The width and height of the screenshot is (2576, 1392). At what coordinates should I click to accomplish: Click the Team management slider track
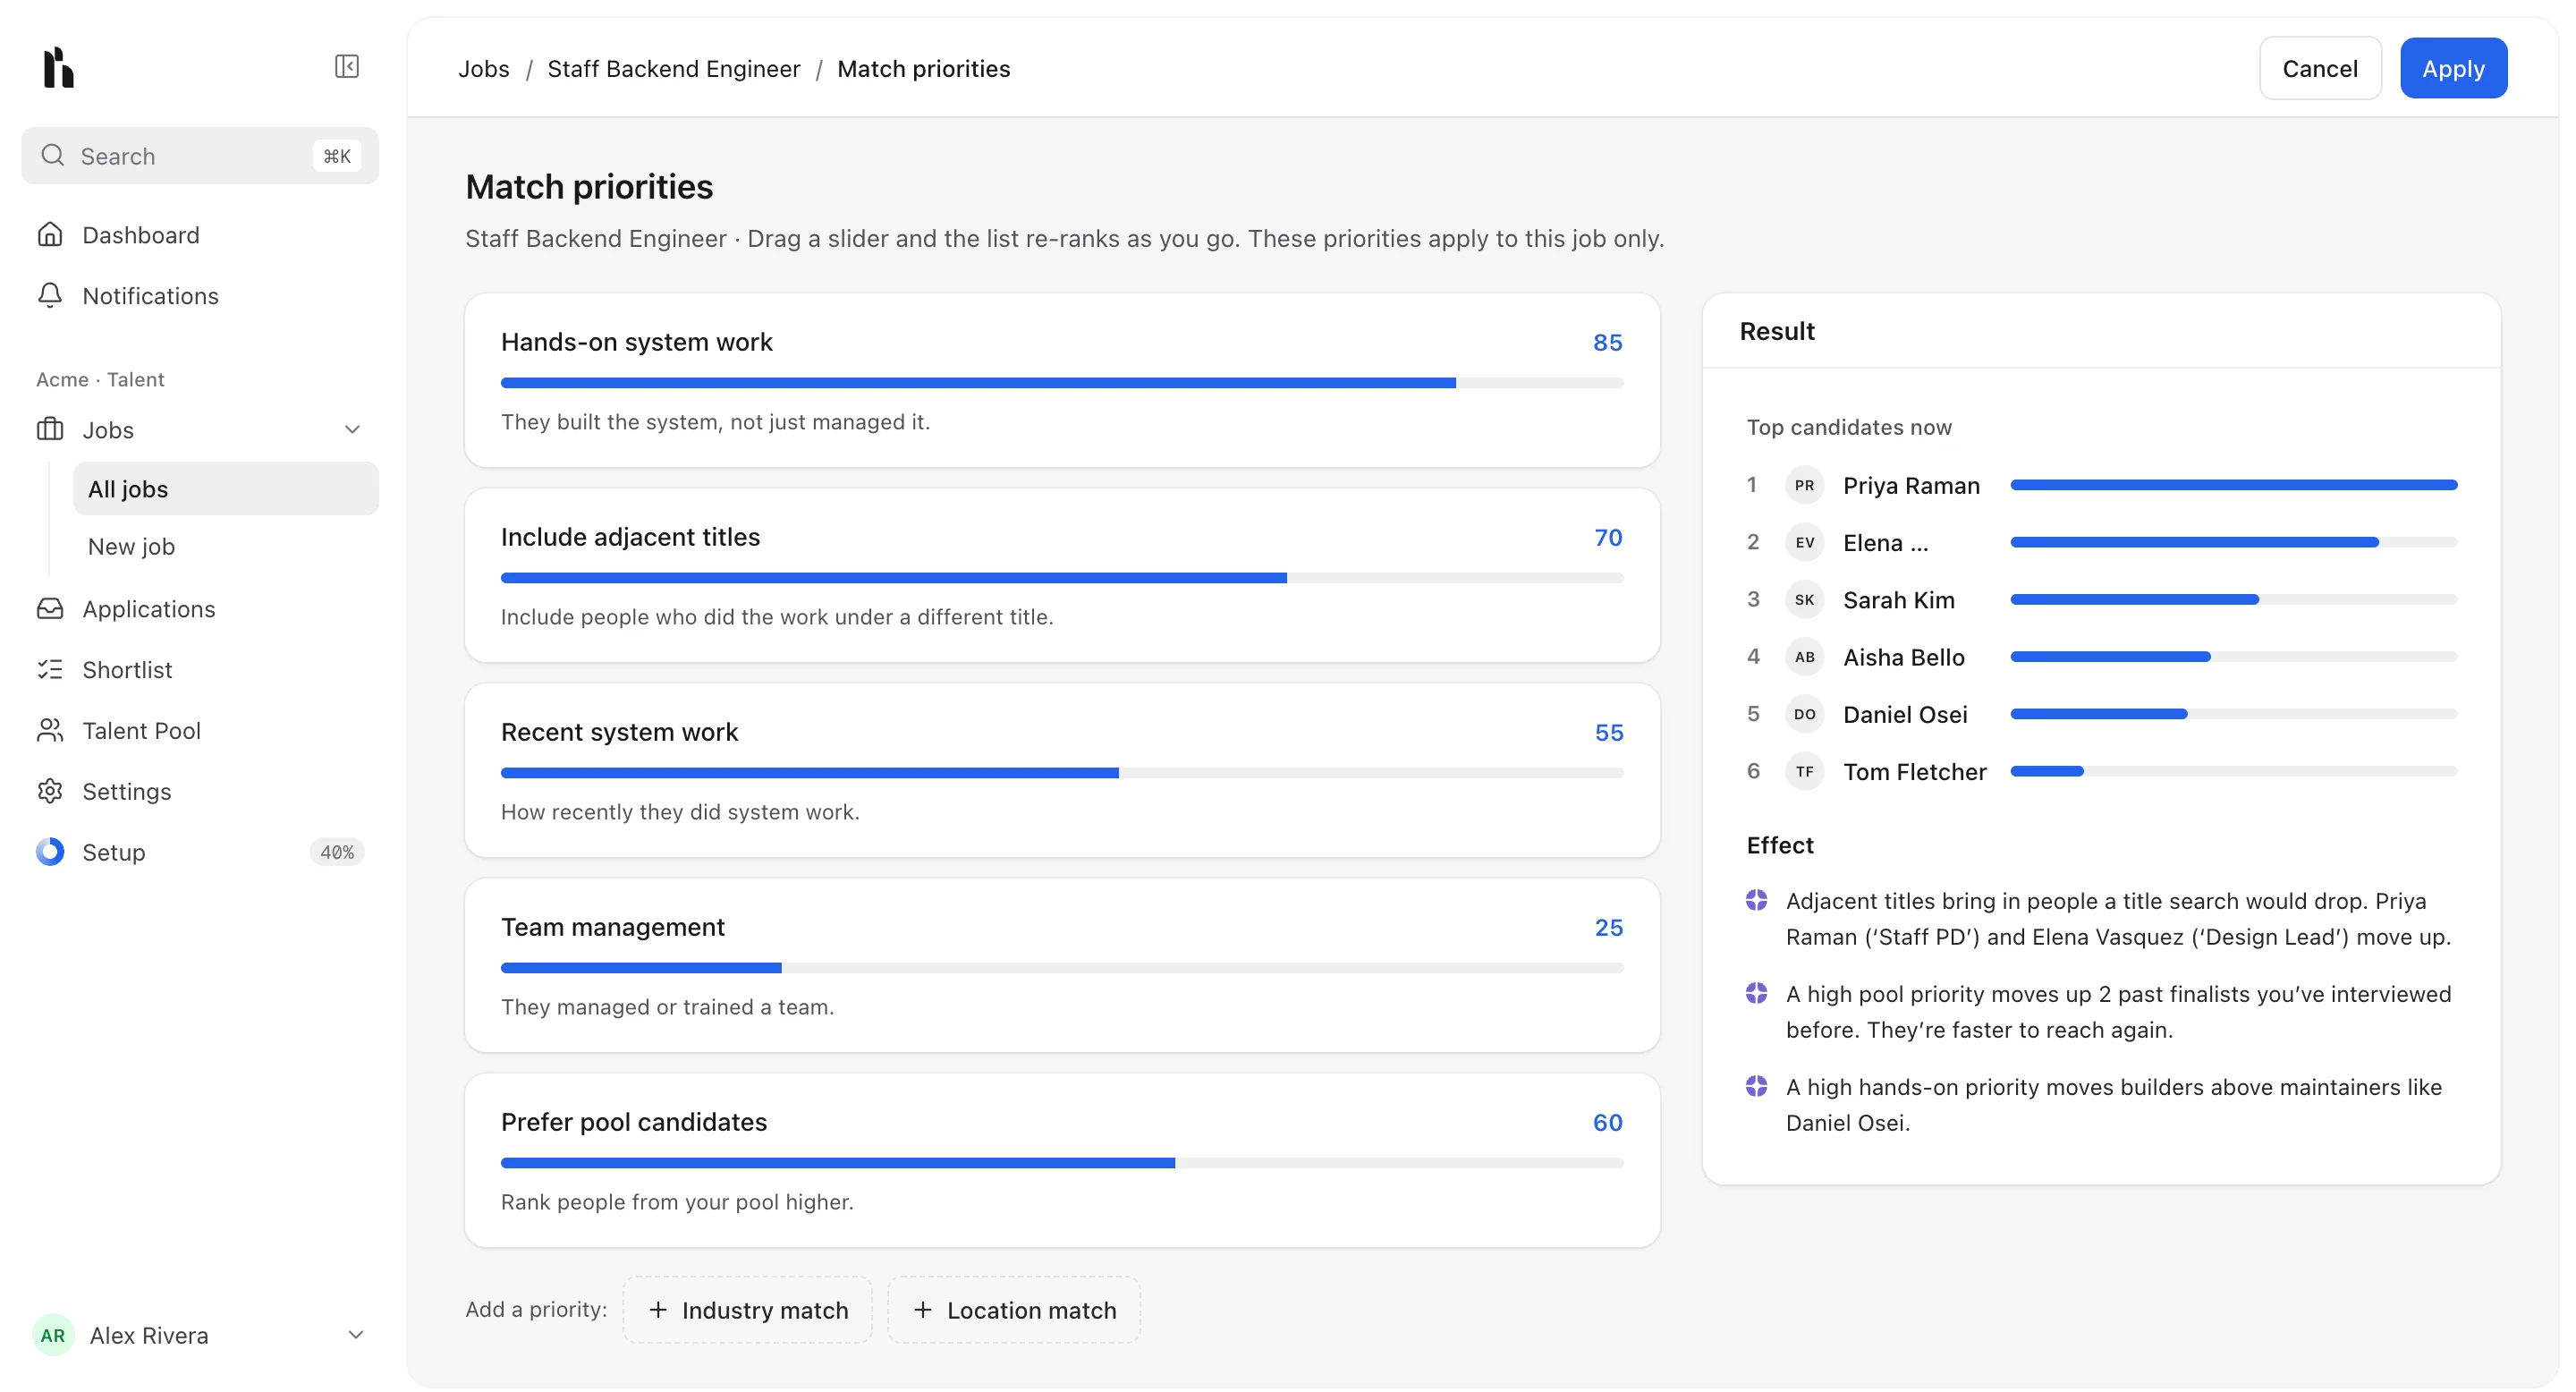1062,968
